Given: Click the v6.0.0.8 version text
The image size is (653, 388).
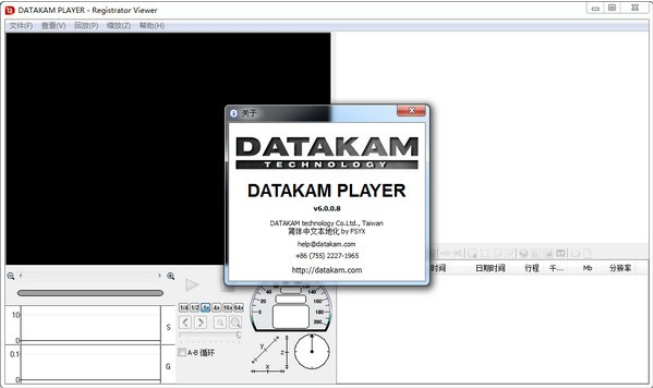Looking at the screenshot, I should (326, 209).
